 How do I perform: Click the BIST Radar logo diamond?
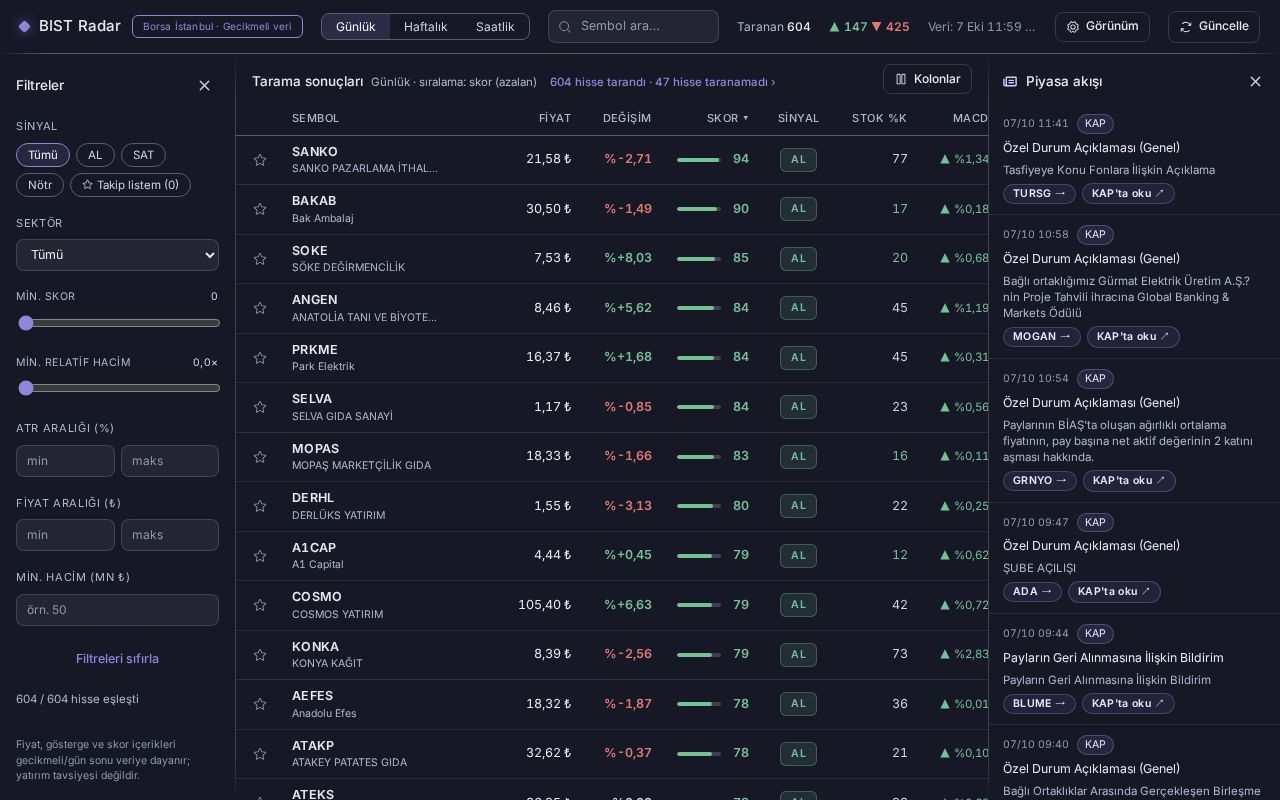[25, 26]
